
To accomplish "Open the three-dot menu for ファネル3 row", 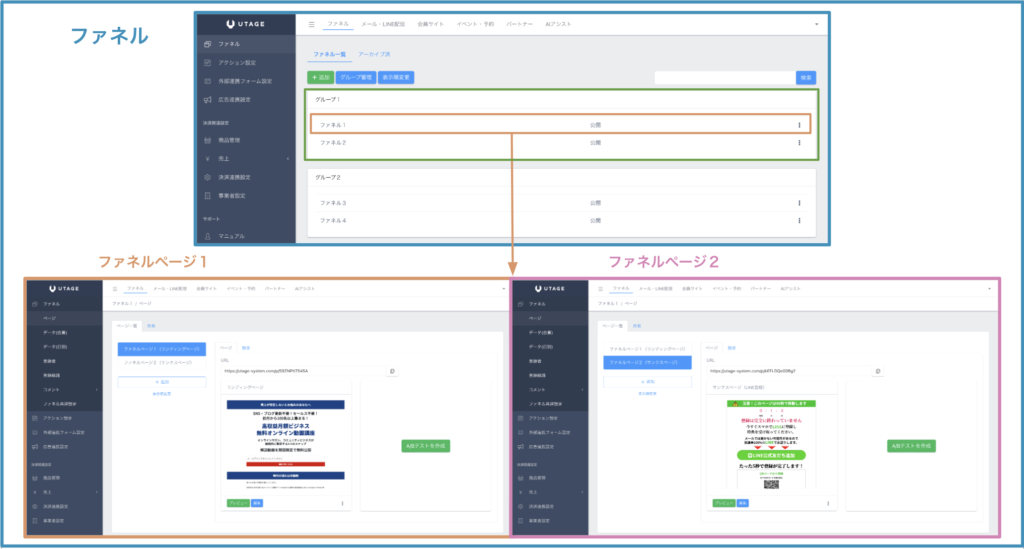I will 799,203.
